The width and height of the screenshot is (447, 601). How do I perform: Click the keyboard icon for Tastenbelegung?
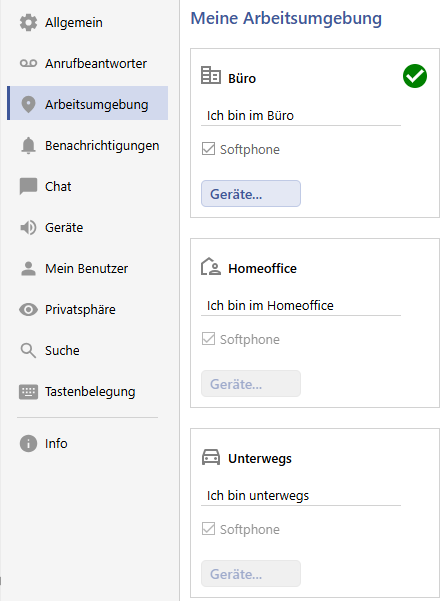[x=28, y=392]
